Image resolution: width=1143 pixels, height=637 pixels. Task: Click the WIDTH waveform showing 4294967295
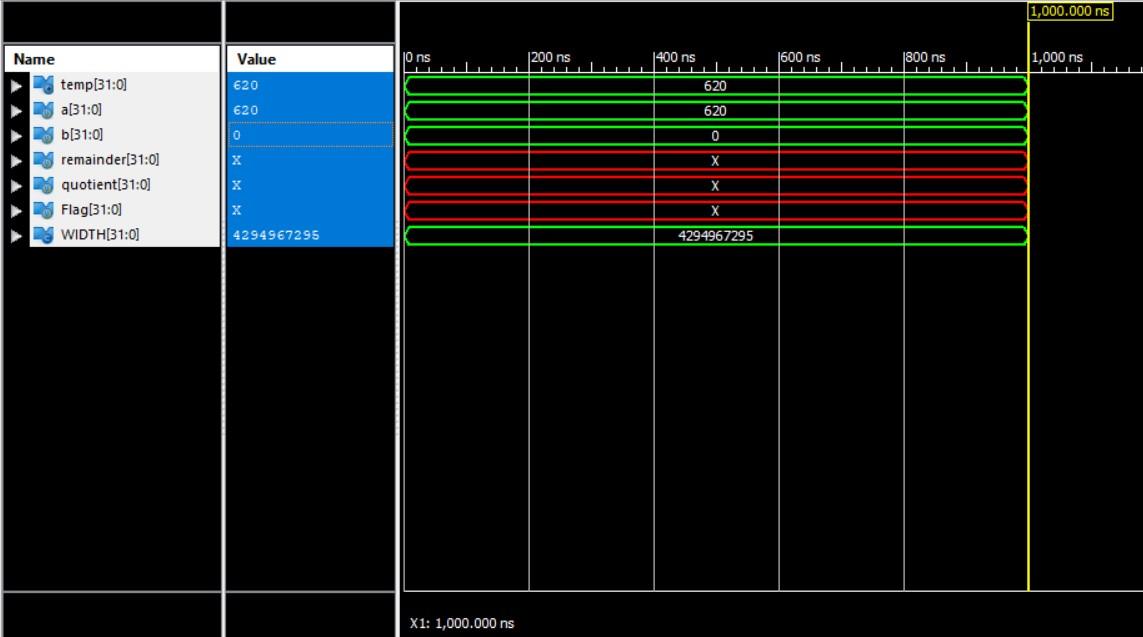click(716, 235)
